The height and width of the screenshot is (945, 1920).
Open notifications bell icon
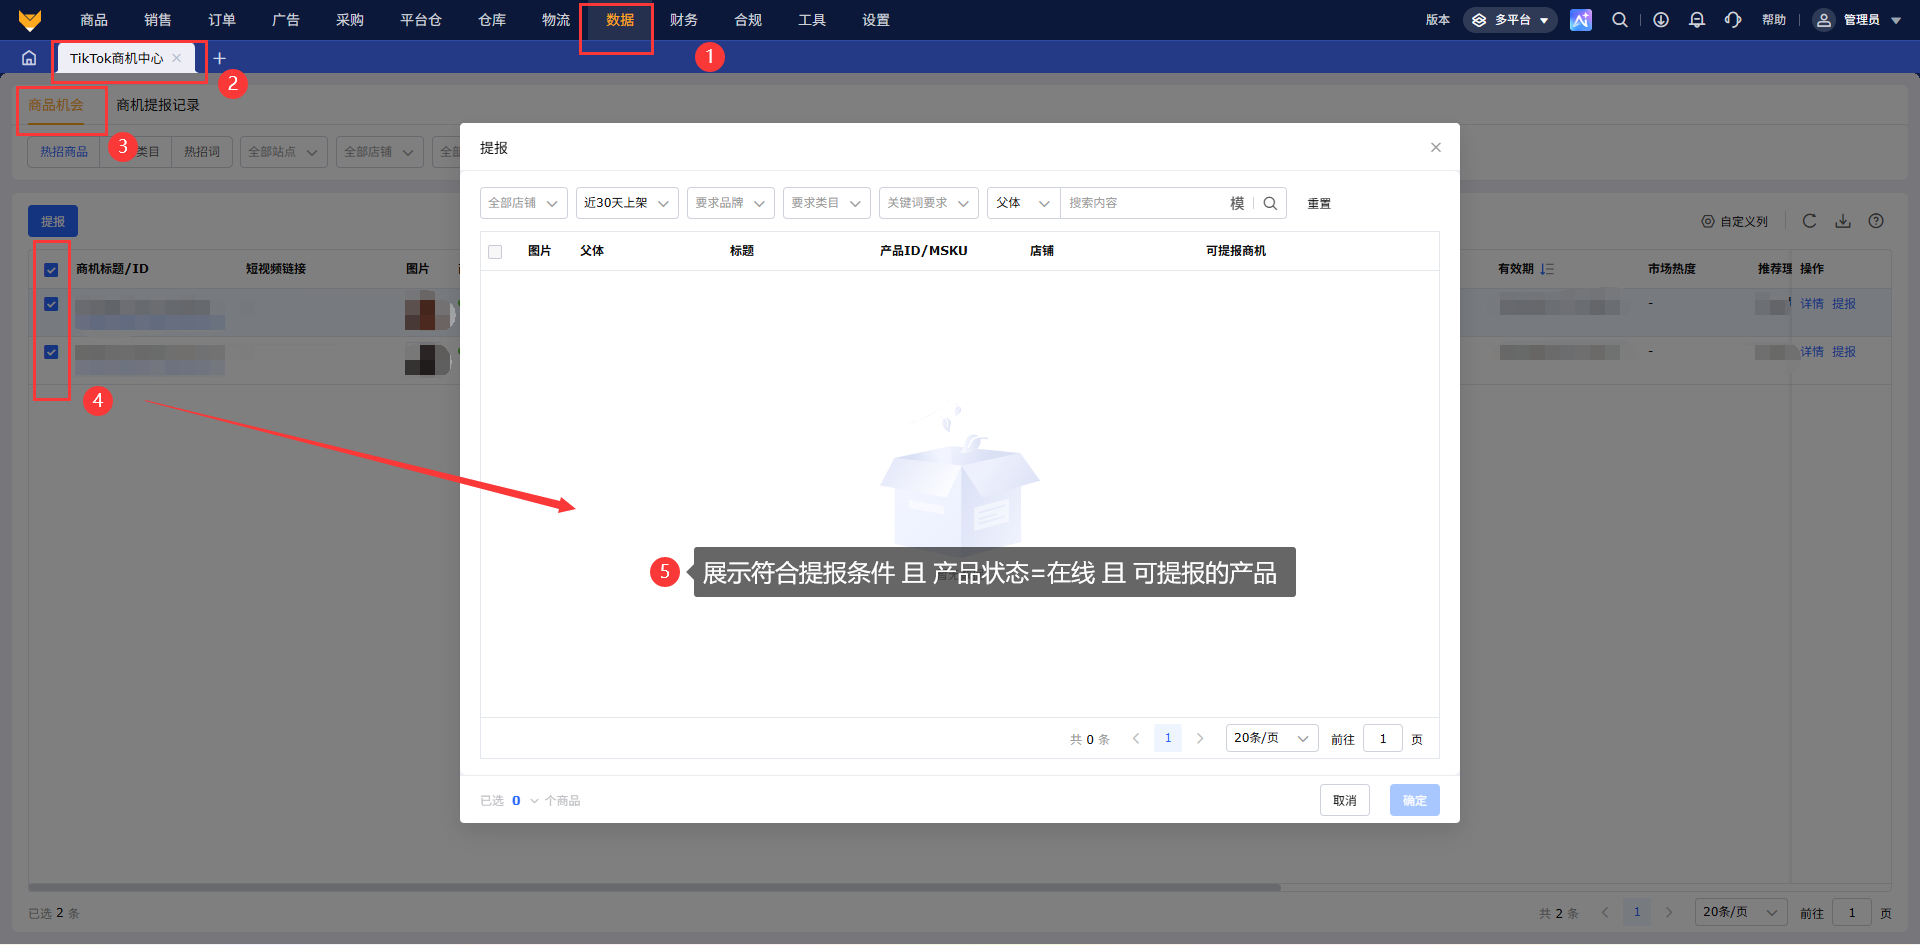1697,20
